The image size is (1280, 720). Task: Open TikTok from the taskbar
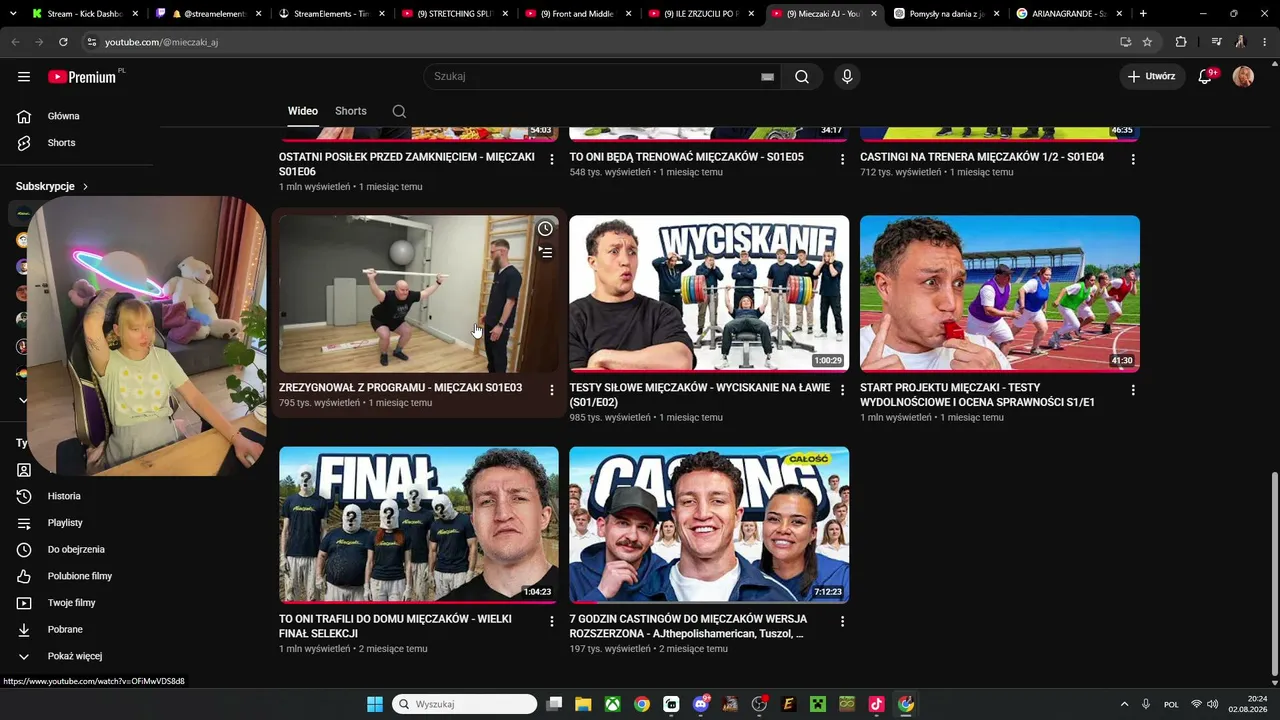876,704
